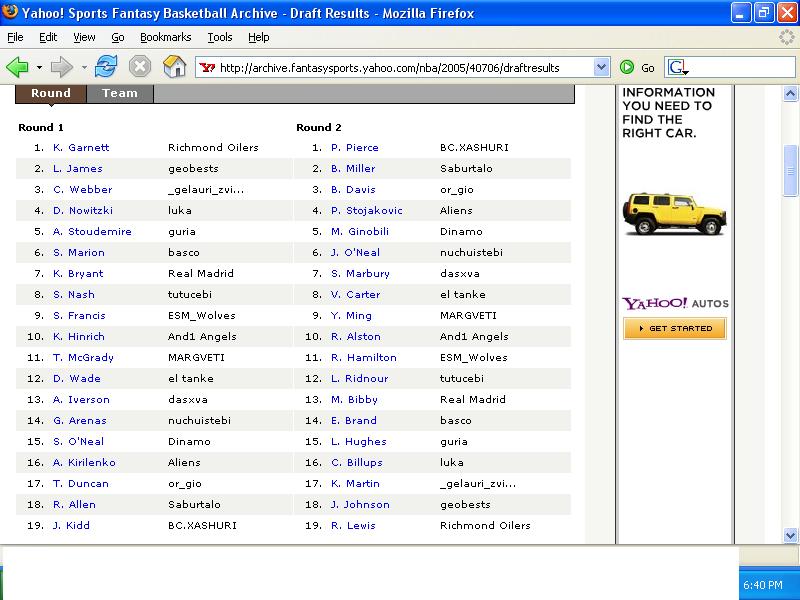Open P. Stojakovic player link
Image resolution: width=800 pixels, height=600 pixels.
367,210
